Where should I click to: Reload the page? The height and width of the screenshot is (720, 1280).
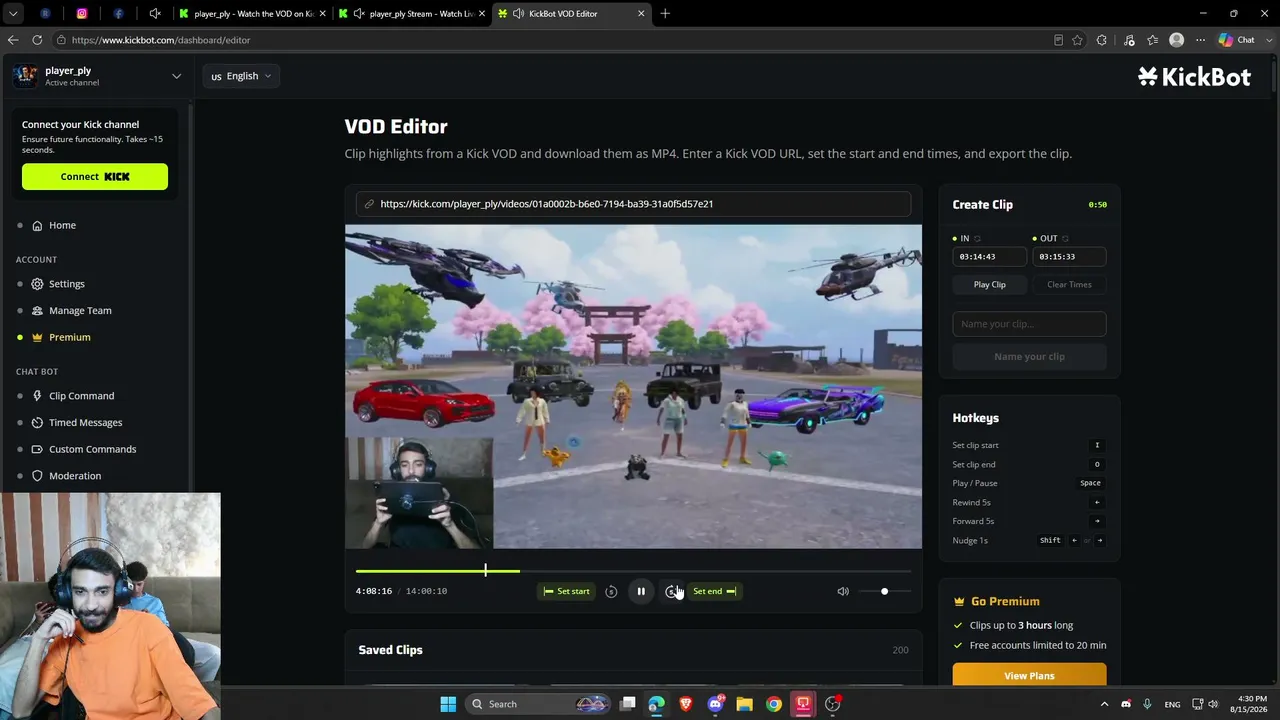coord(37,40)
